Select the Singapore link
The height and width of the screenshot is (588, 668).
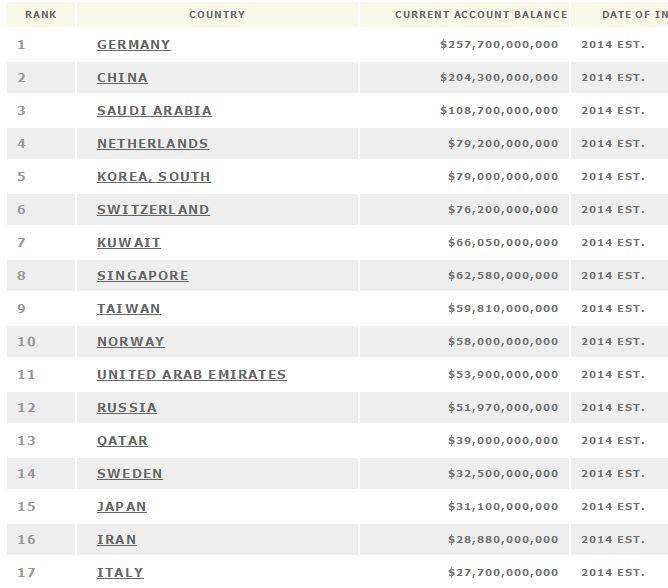click(x=142, y=276)
